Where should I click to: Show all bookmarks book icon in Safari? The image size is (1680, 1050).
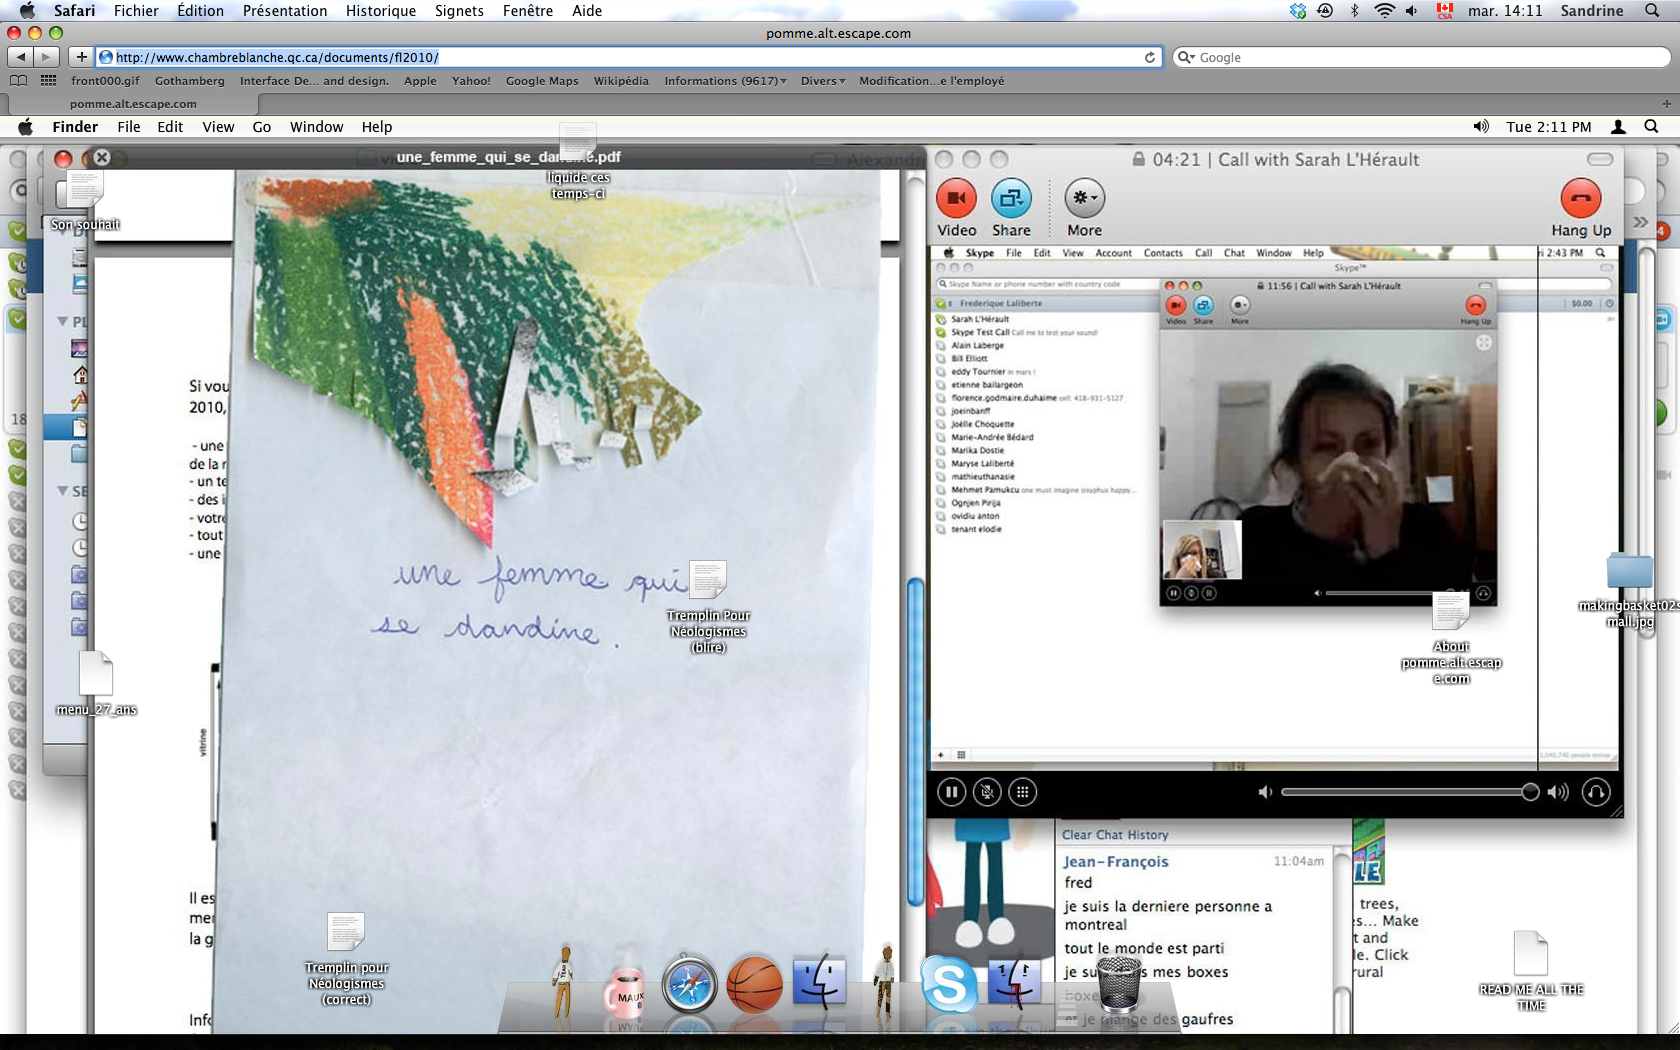click(18, 81)
